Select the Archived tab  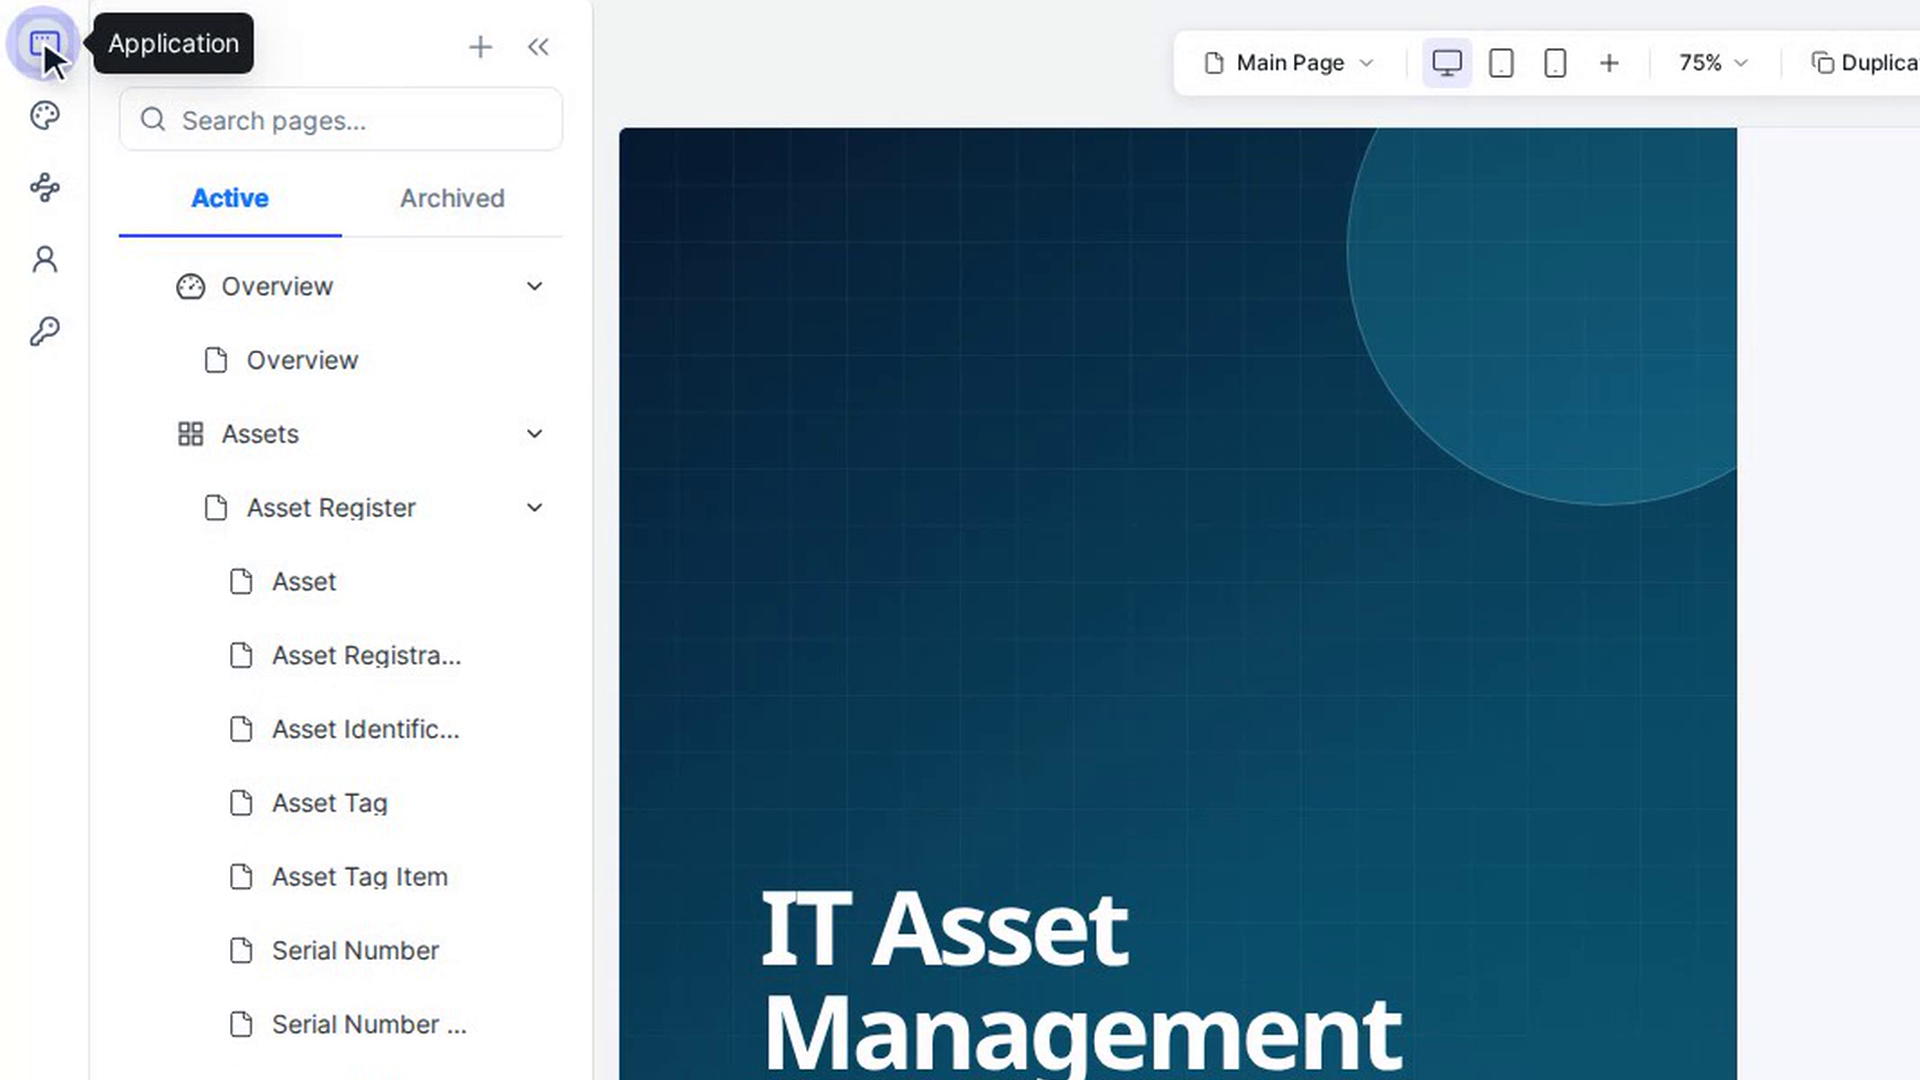tap(452, 199)
